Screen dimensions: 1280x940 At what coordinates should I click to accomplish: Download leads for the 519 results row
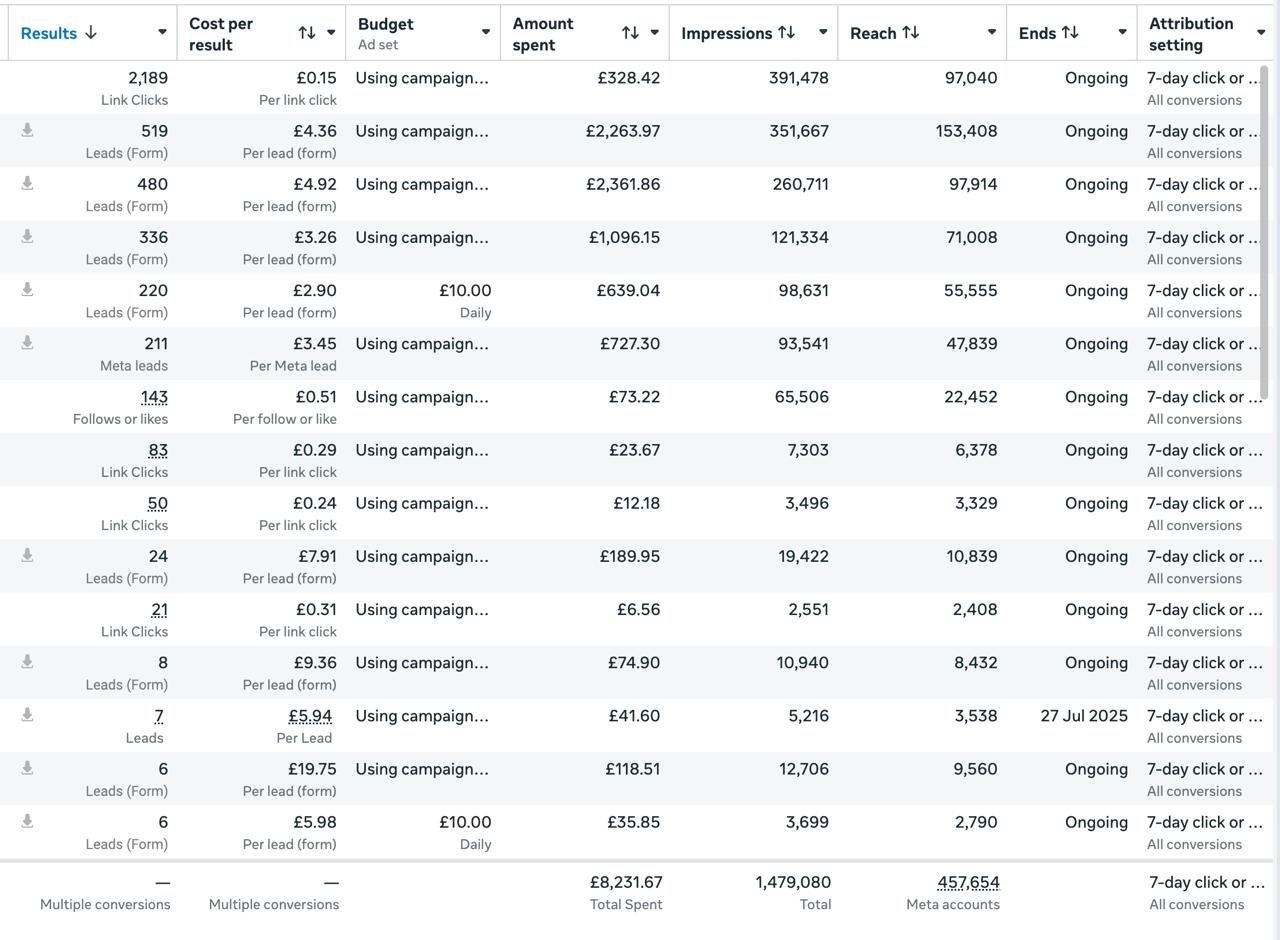point(28,130)
